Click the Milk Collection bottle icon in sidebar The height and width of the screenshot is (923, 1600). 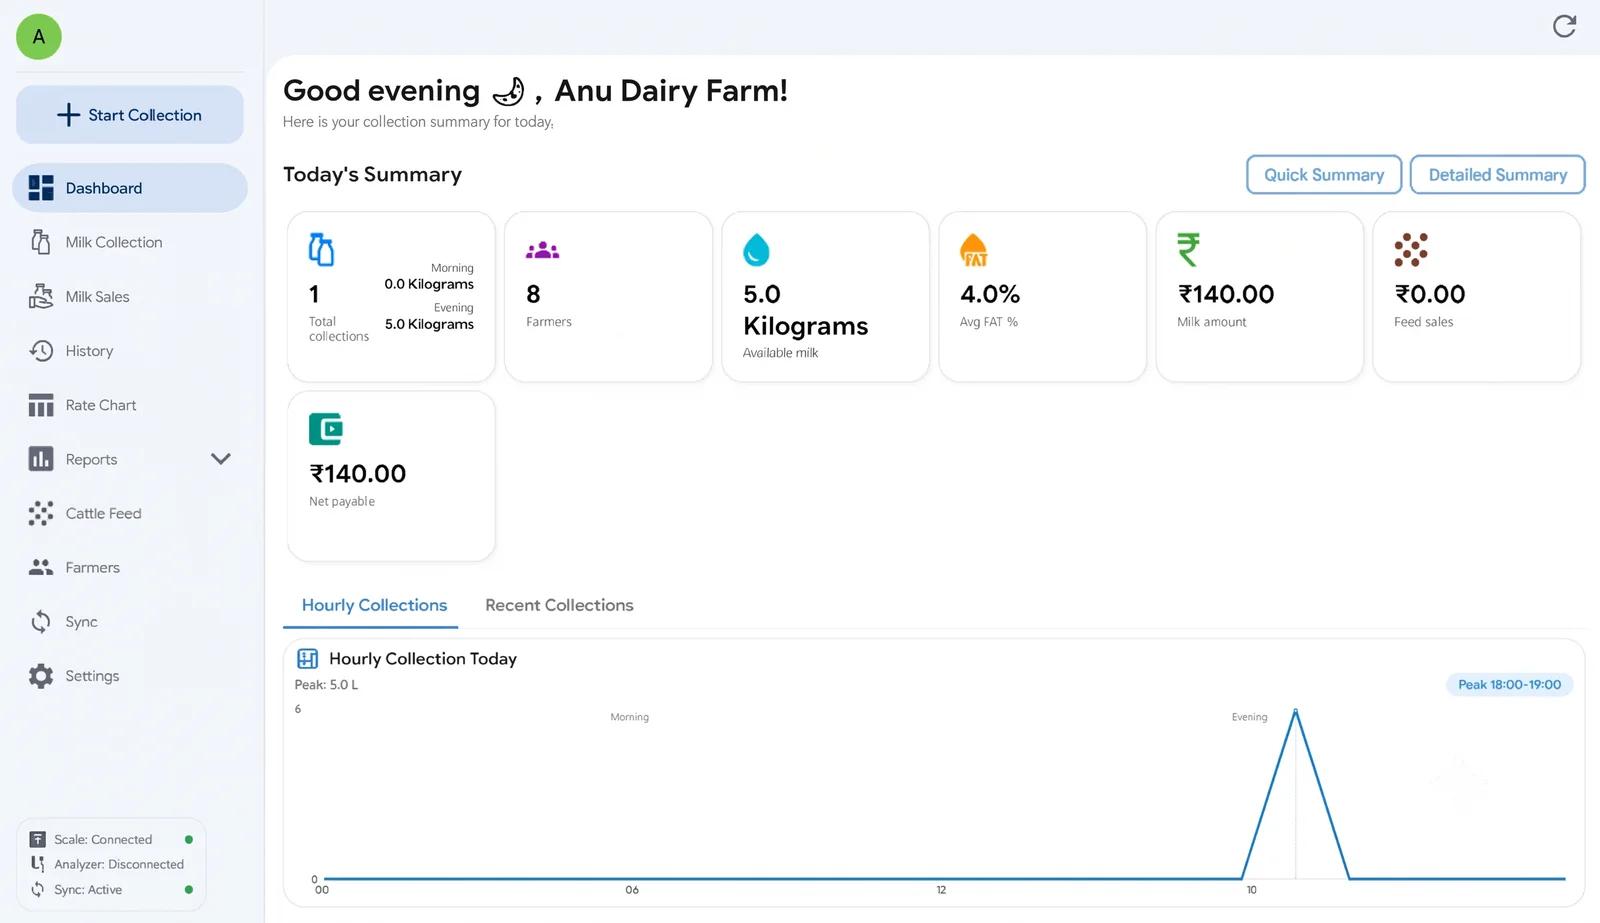(x=41, y=242)
